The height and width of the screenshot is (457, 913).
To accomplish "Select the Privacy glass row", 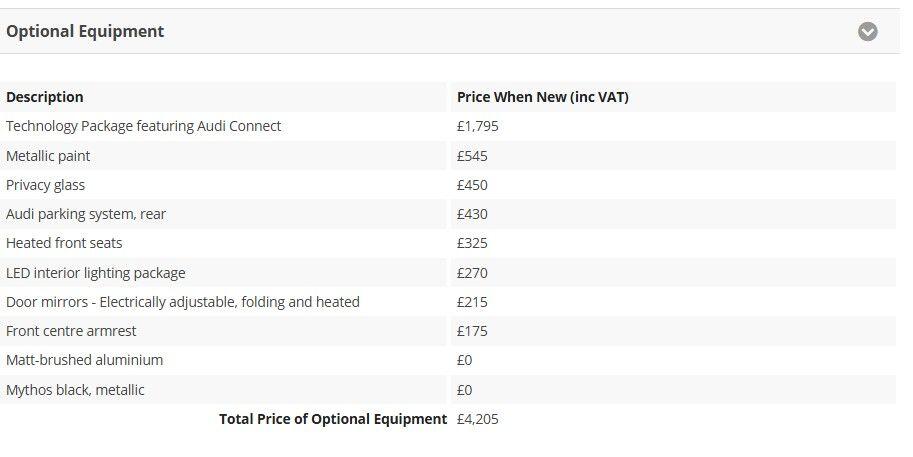I will click(x=448, y=185).
